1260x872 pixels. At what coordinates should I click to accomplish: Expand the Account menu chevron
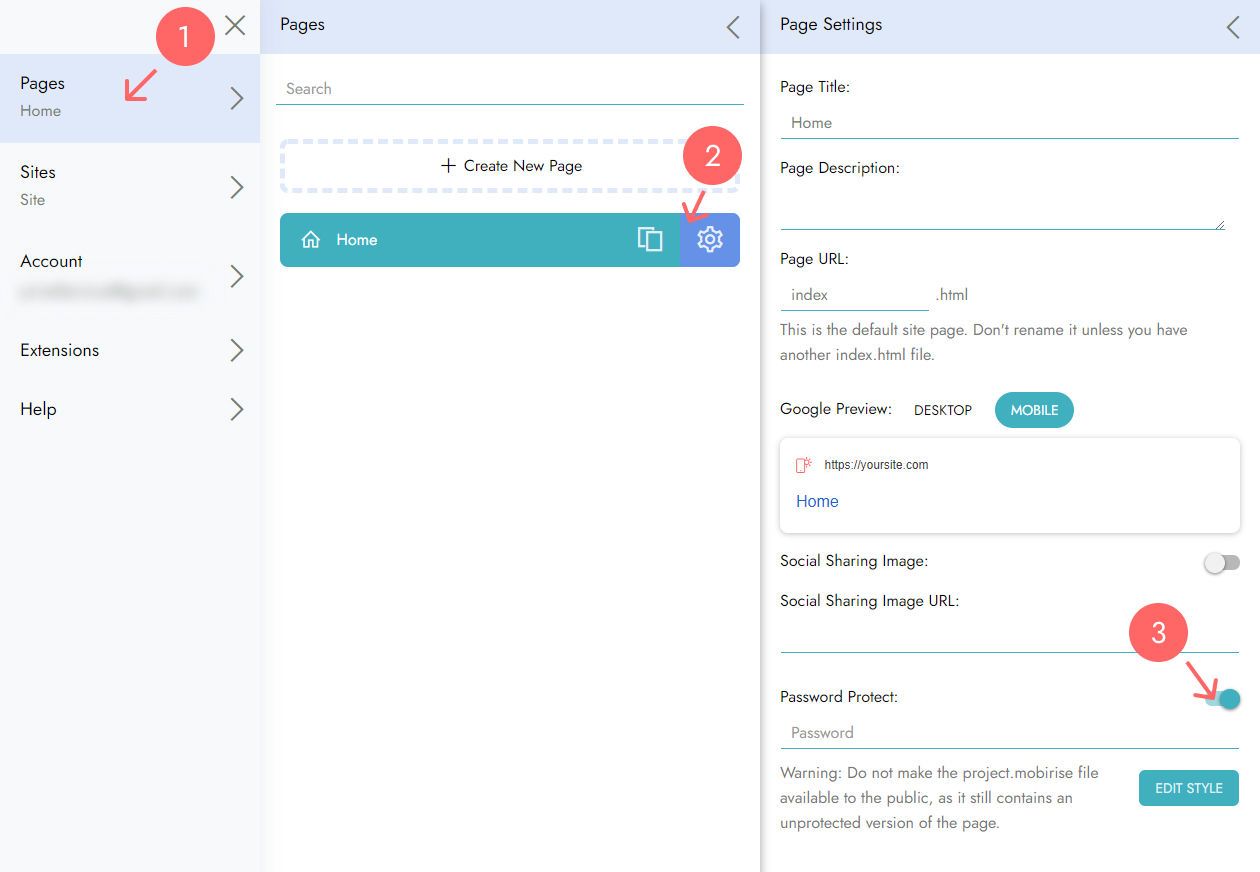click(237, 276)
